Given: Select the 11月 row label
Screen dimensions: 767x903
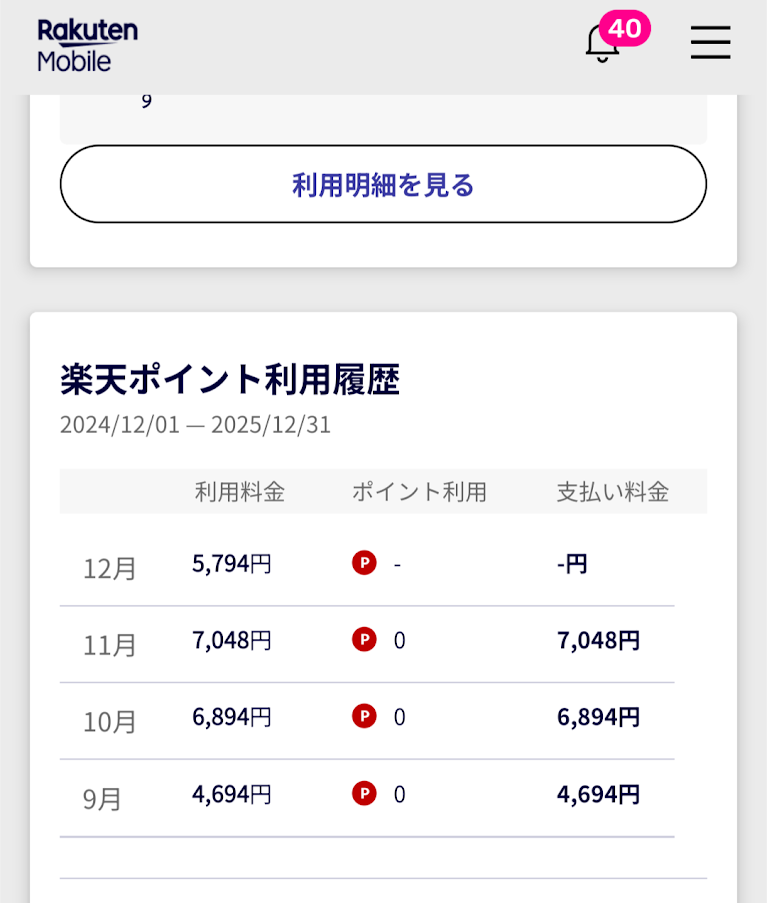Looking at the screenshot, I should tap(110, 645).
